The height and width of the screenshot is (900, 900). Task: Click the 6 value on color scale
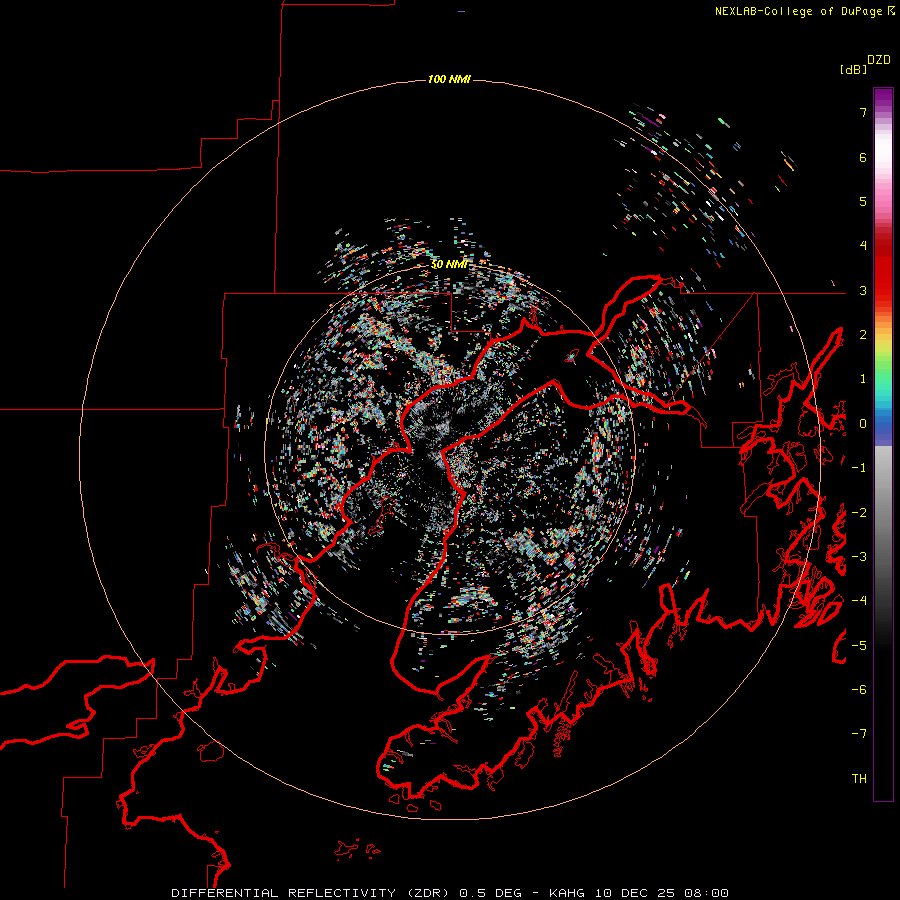coord(863,157)
